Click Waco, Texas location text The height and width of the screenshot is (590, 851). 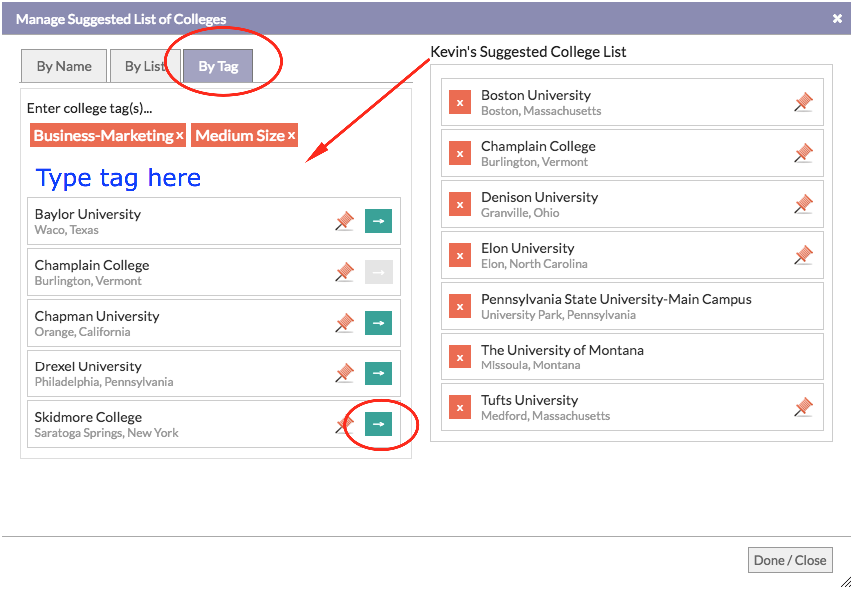66,230
